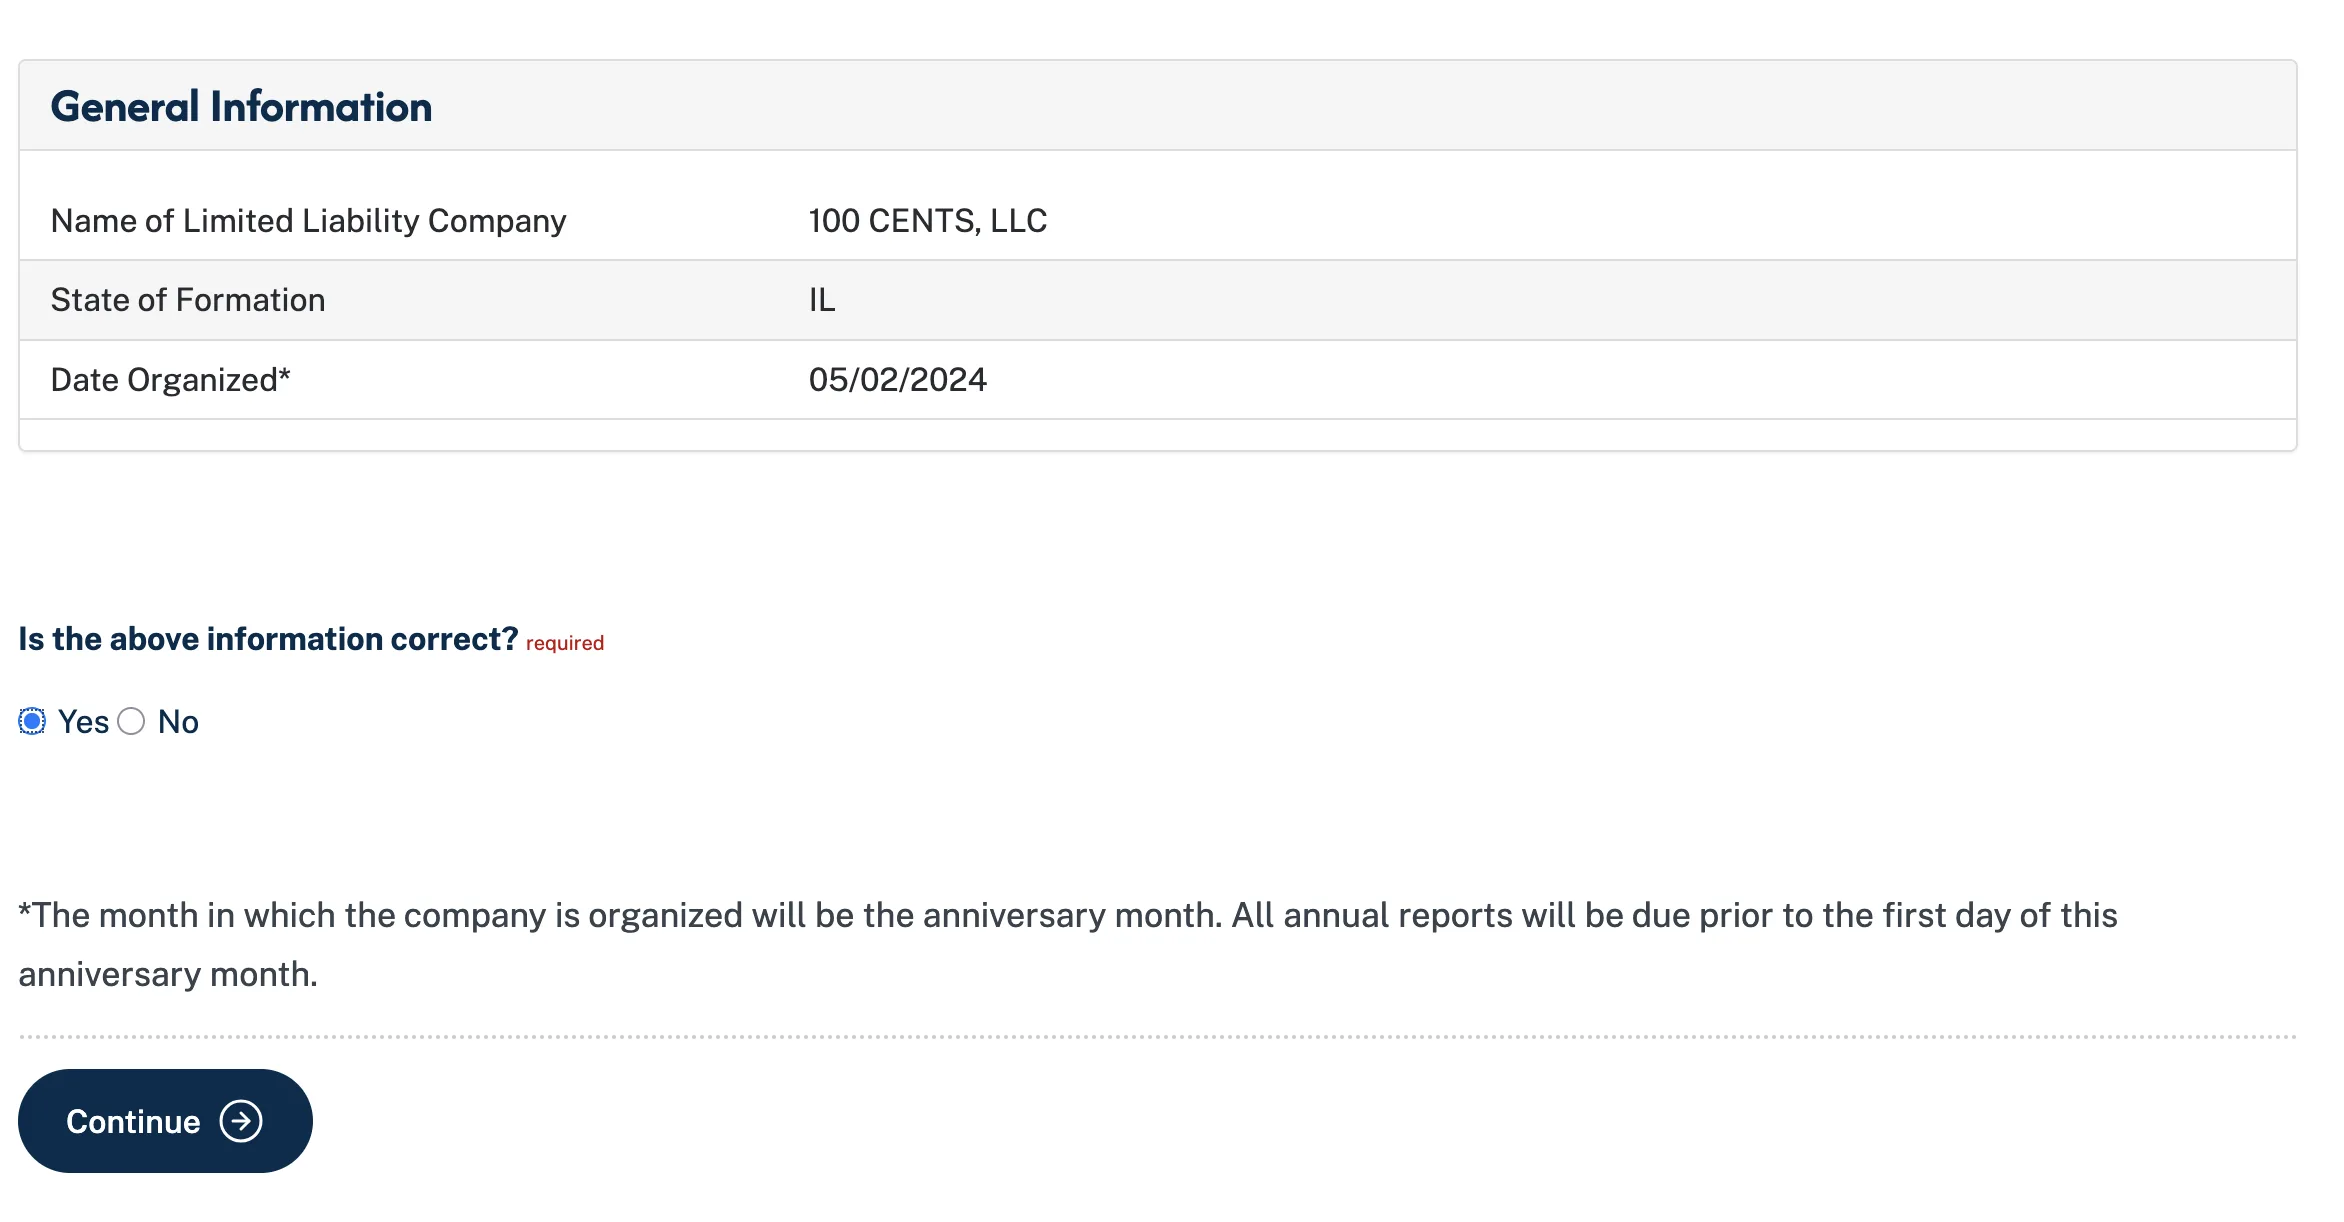Click the selected Yes option to confirm
The height and width of the screenshot is (1222, 2344).
click(31, 721)
